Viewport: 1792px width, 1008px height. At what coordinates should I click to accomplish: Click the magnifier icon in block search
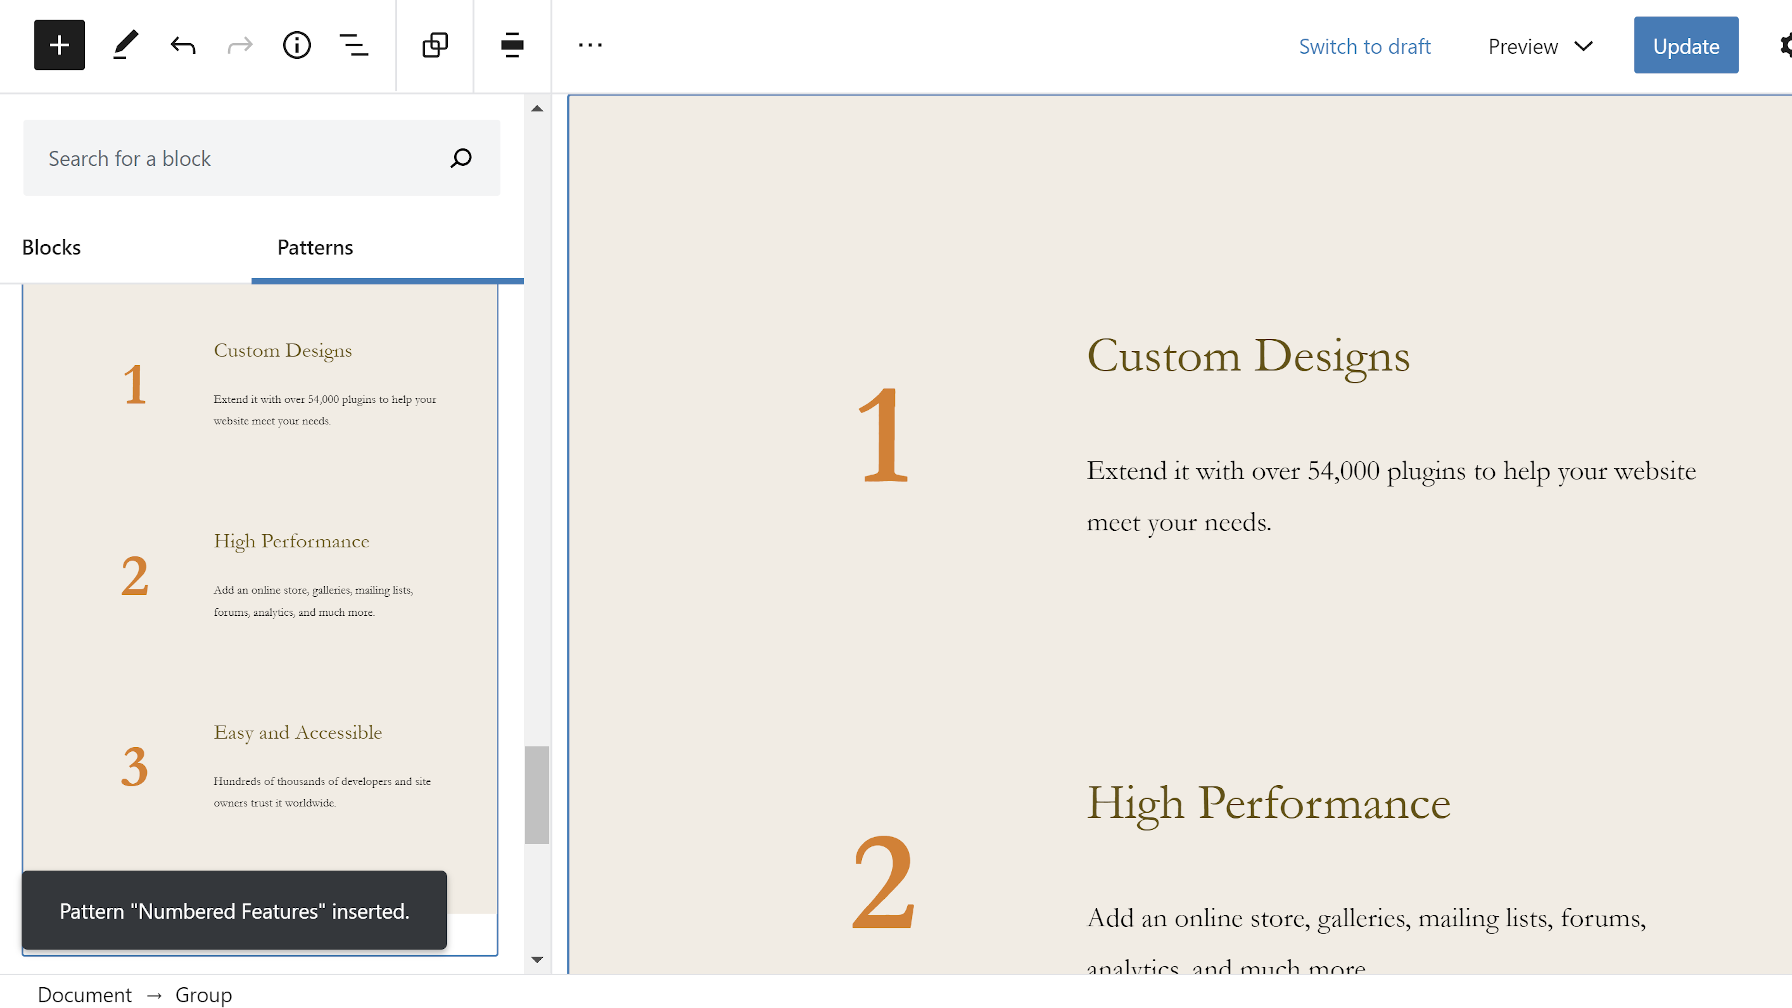[x=461, y=158]
